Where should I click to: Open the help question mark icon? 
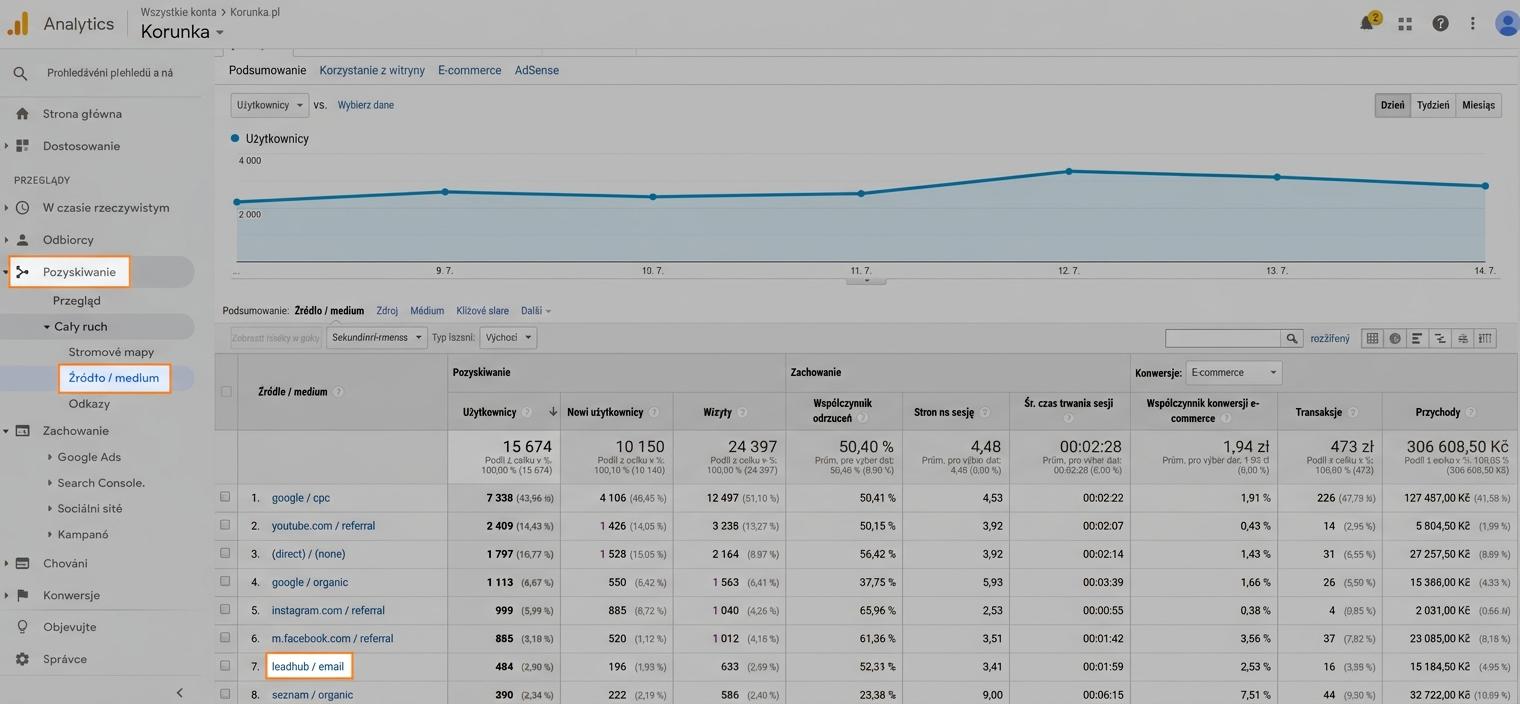point(1440,23)
